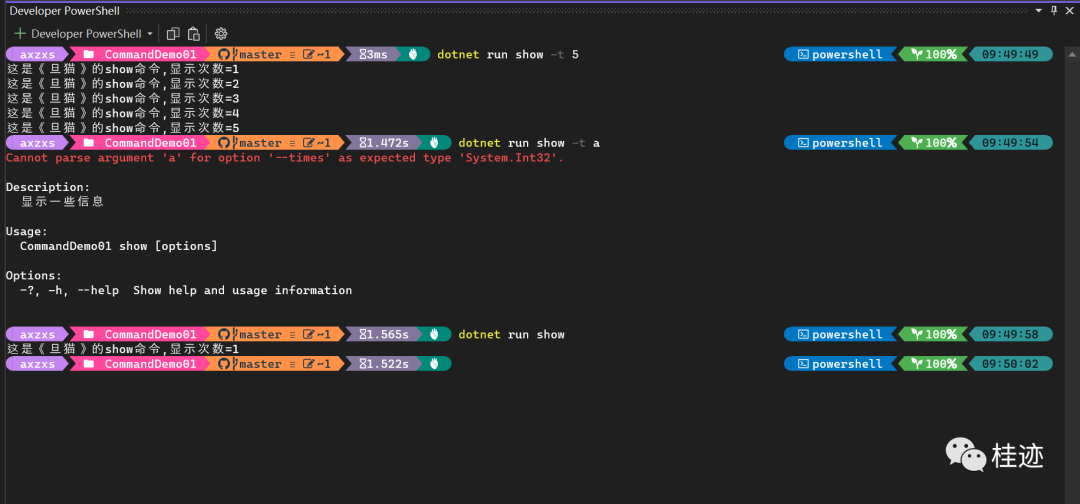Click the master branch segment in last prompt

[259, 364]
